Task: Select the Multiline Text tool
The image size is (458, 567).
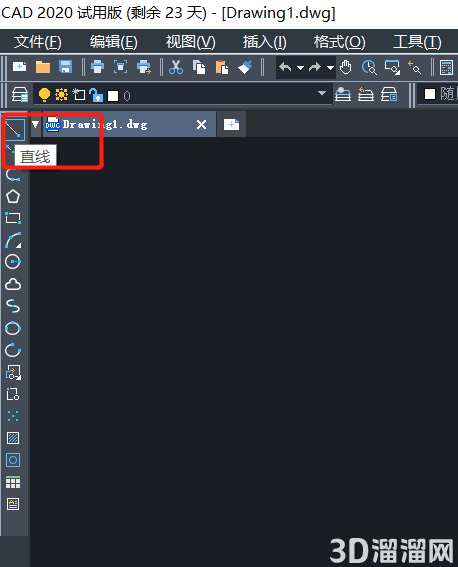Action: [x=13, y=504]
